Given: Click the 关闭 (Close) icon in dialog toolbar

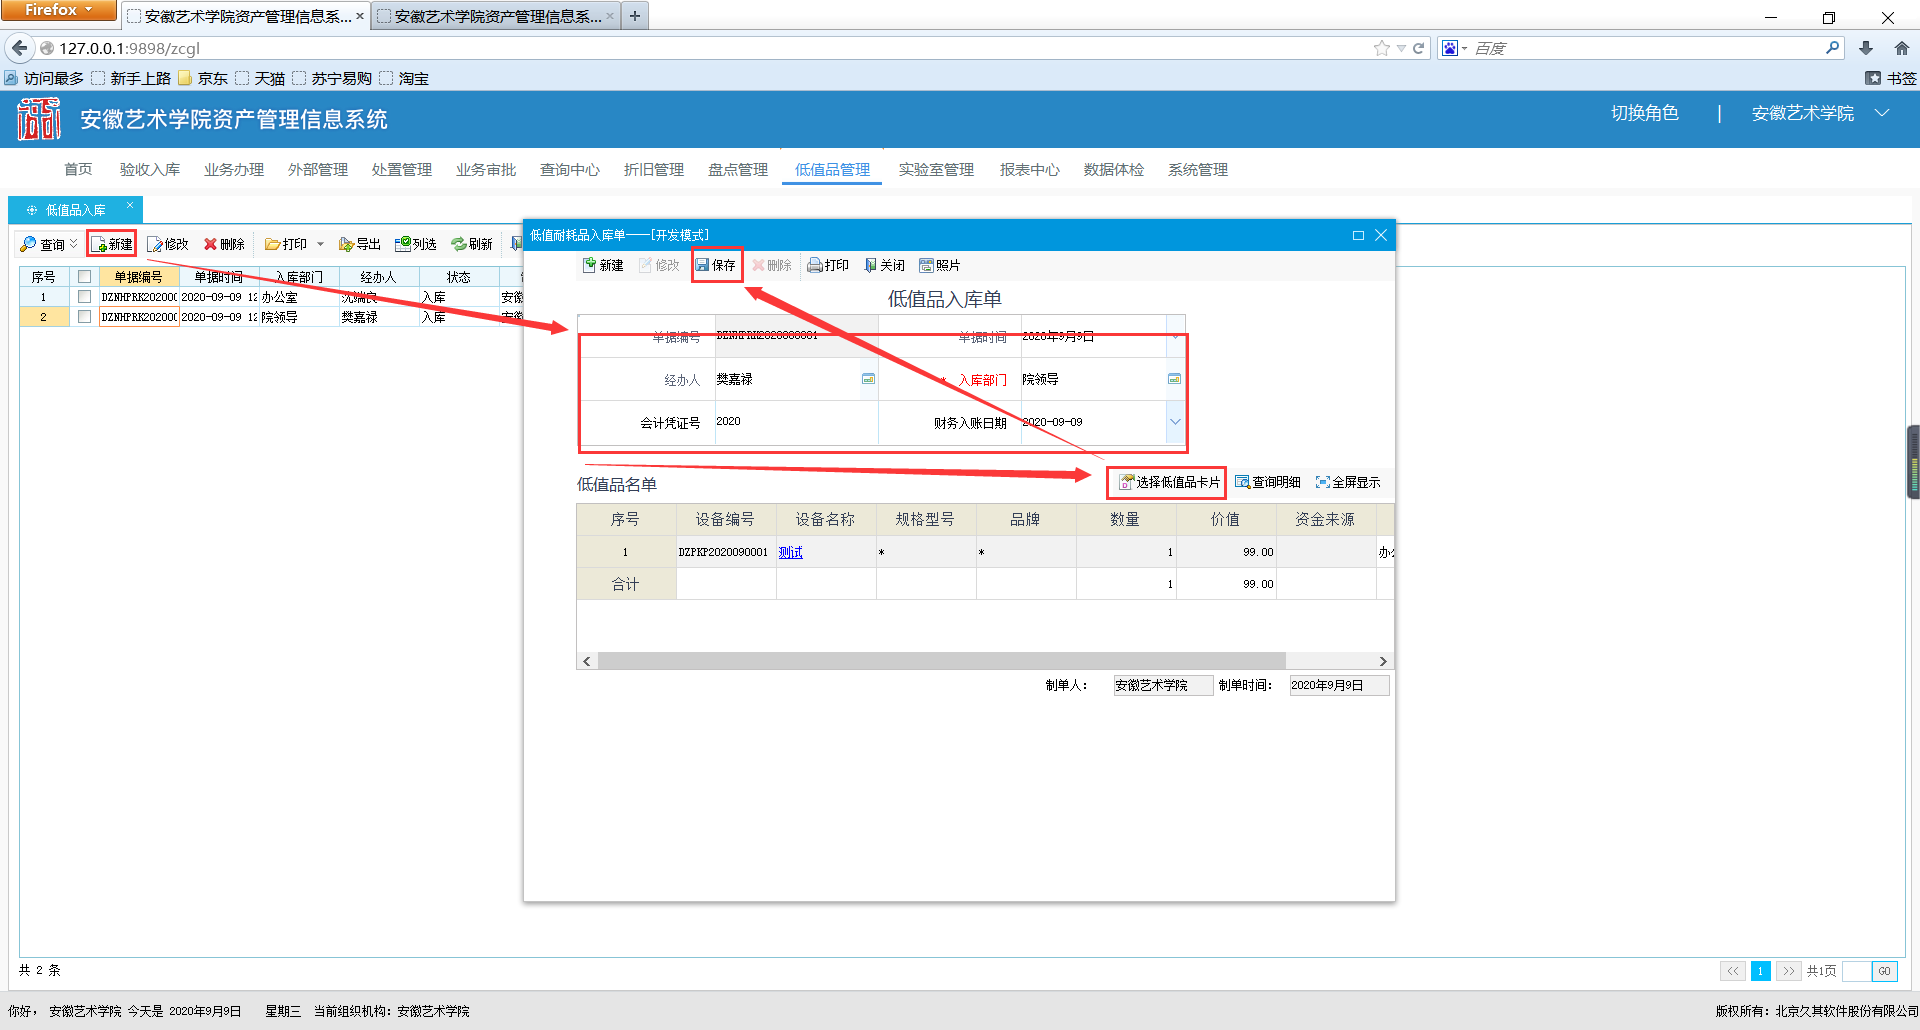Looking at the screenshot, I should pos(870,265).
